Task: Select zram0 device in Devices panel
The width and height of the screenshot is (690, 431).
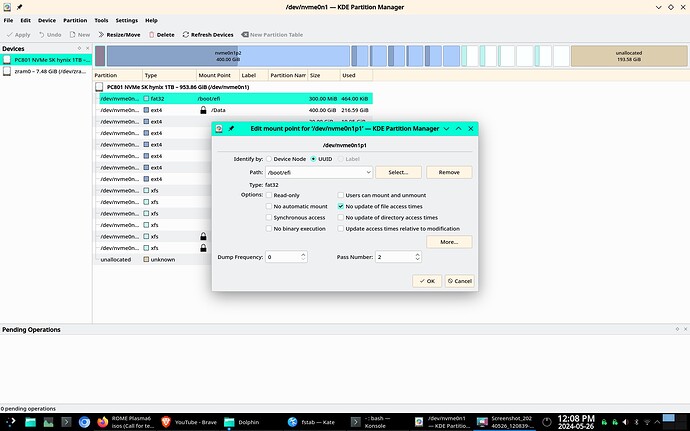Action: (x=46, y=71)
